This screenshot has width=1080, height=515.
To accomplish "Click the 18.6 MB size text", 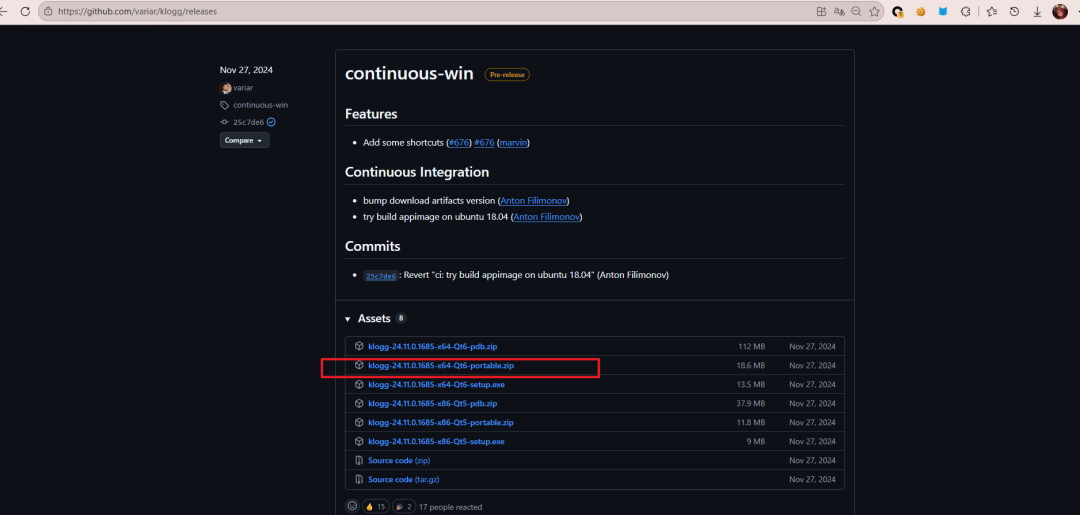I will (751, 366).
